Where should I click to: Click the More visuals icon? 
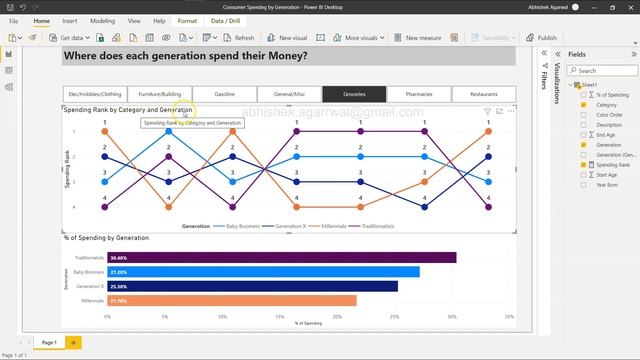coord(337,38)
